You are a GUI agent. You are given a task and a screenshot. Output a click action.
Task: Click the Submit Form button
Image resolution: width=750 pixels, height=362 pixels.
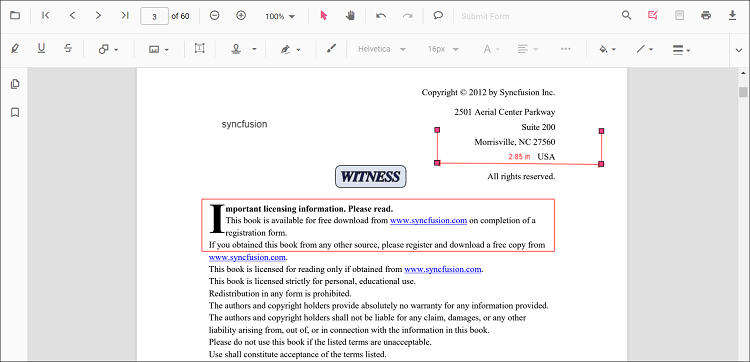click(x=485, y=16)
